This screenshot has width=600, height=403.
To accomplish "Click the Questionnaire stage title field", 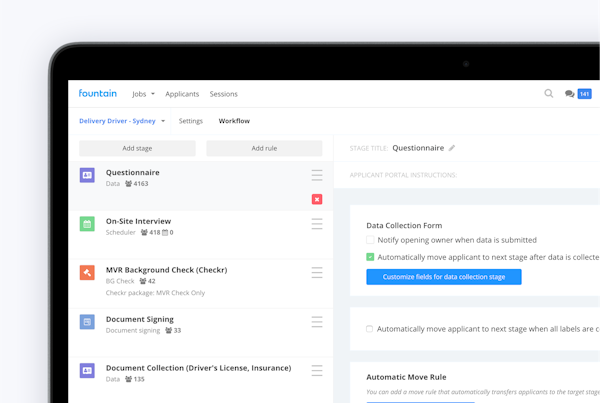I will click(x=418, y=148).
